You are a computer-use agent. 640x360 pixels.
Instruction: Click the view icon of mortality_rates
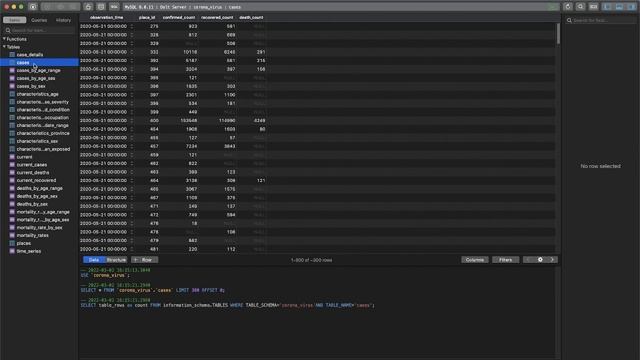tap(12, 235)
